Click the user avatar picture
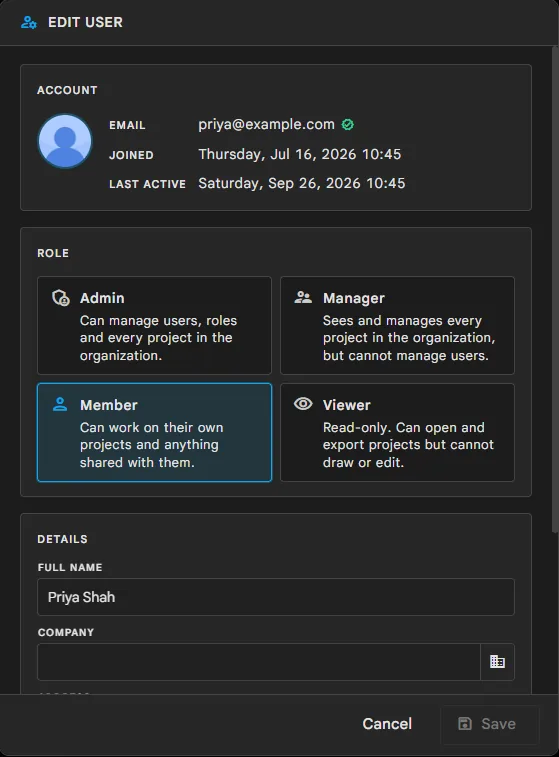 pyautogui.click(x=65, y=141)
